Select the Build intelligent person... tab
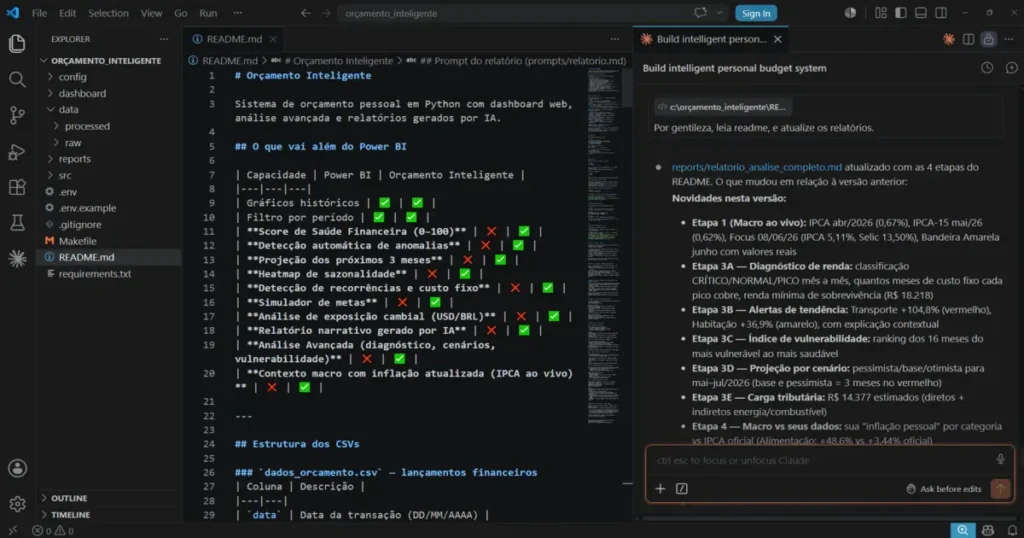The image size is (1024, 538). pos(711,39)
